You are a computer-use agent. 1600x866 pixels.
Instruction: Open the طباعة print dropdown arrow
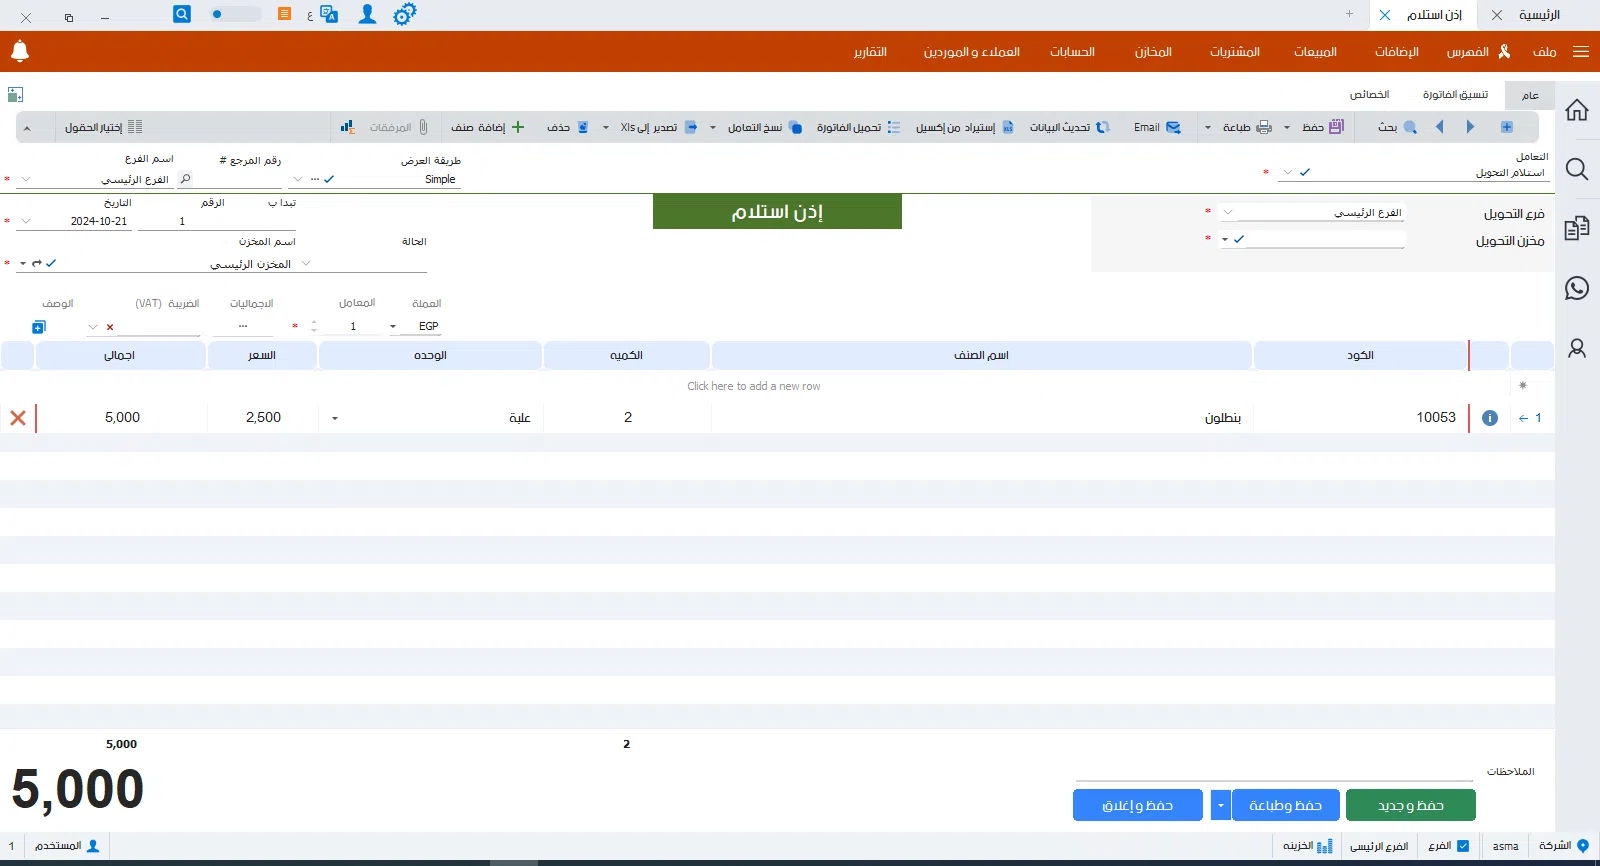click(x=1208, y=128)
